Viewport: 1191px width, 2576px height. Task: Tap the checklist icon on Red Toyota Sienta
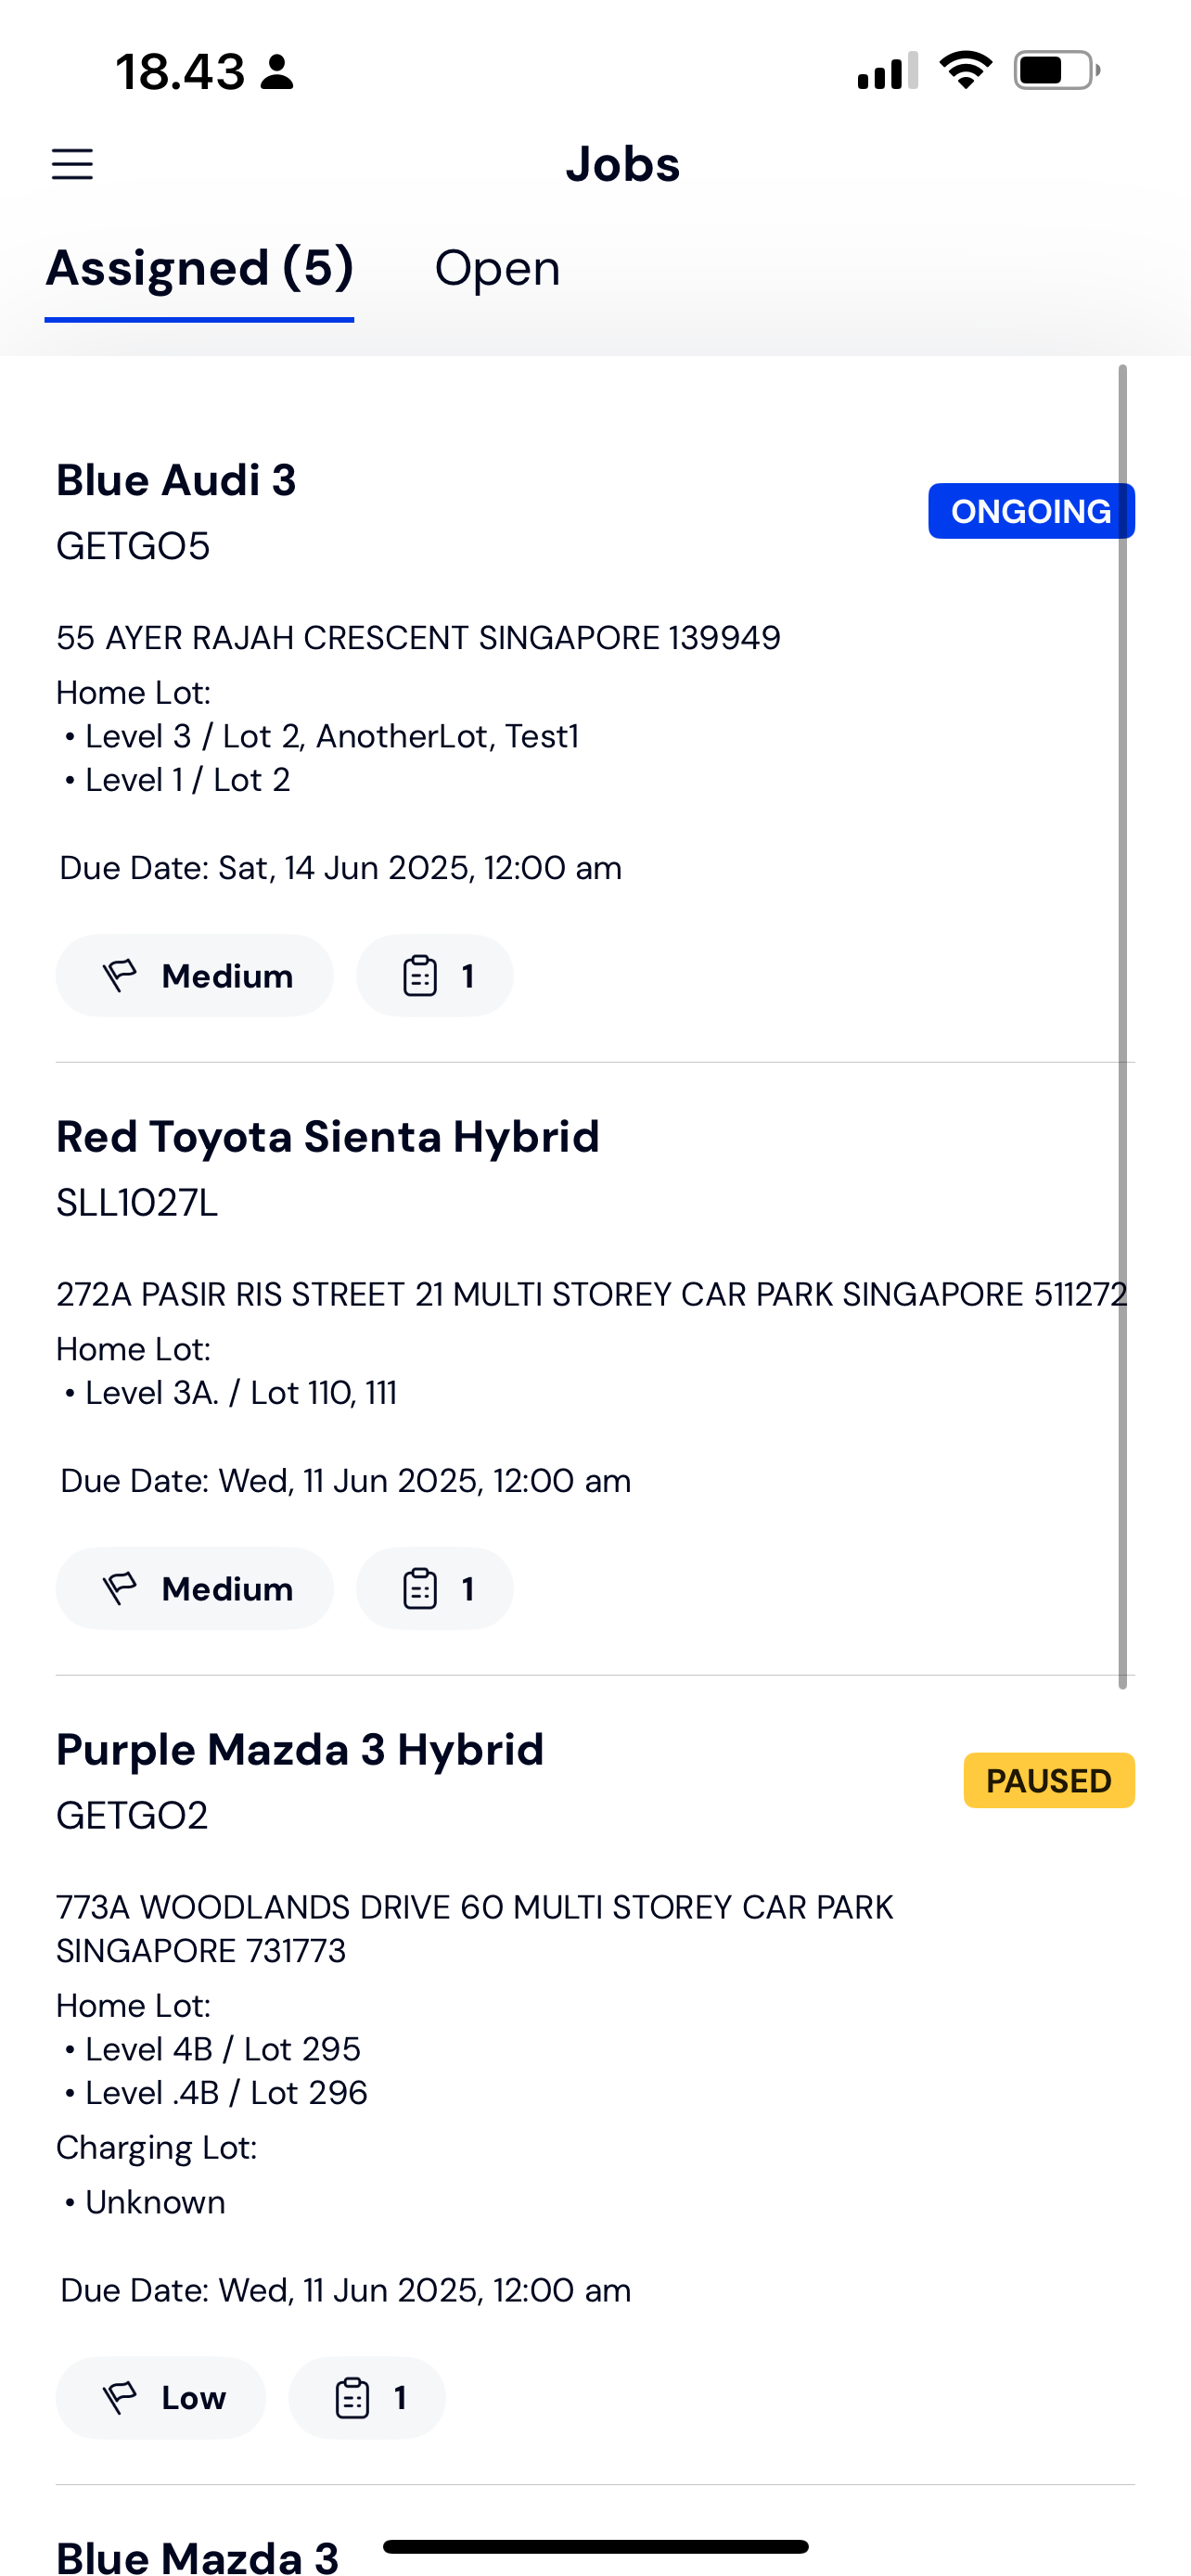pos(420,1589)
